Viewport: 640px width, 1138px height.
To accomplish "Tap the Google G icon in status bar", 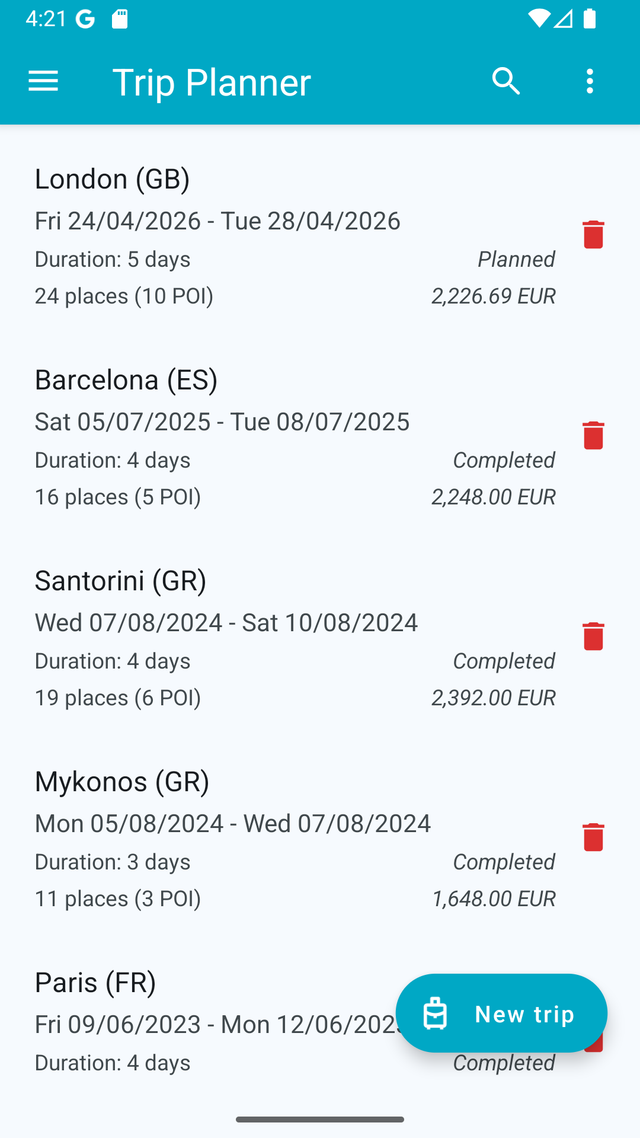I will 86,17.
